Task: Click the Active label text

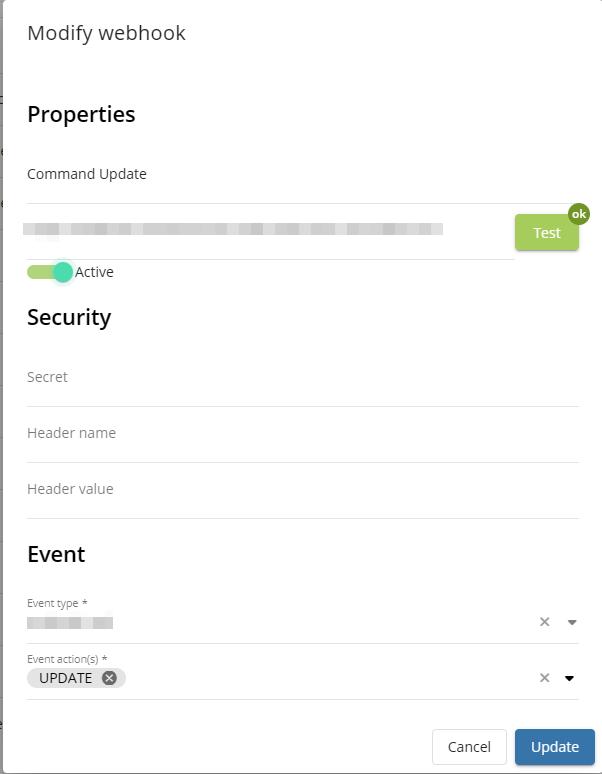Action: click(x=95, y=272)
